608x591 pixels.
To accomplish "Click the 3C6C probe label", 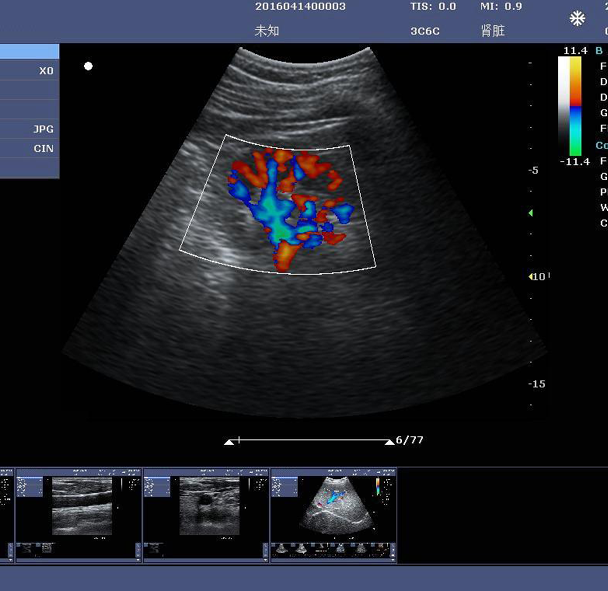I will [x=425, y=31].
